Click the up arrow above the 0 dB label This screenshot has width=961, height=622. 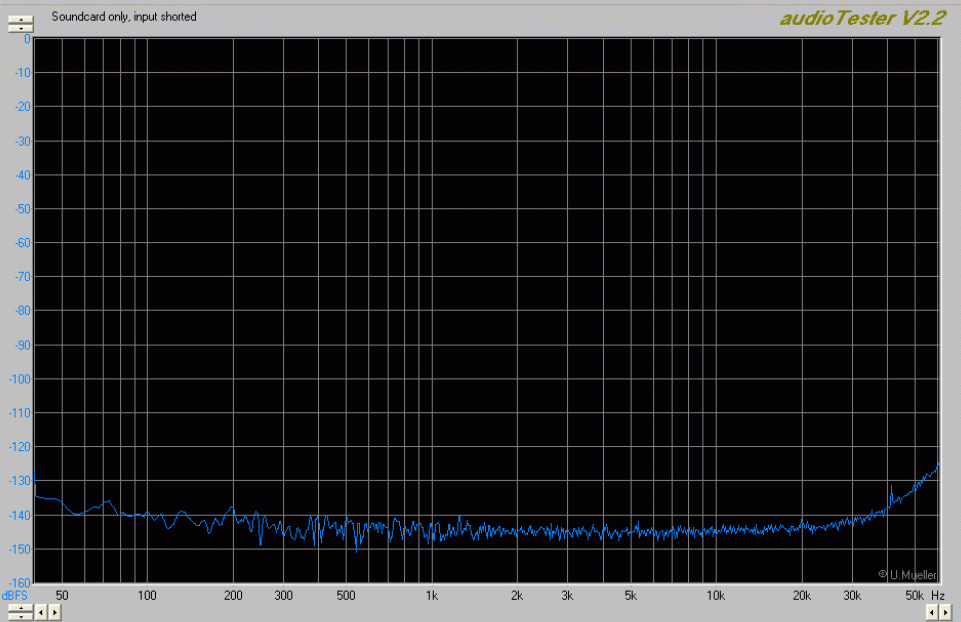(19, 18)
